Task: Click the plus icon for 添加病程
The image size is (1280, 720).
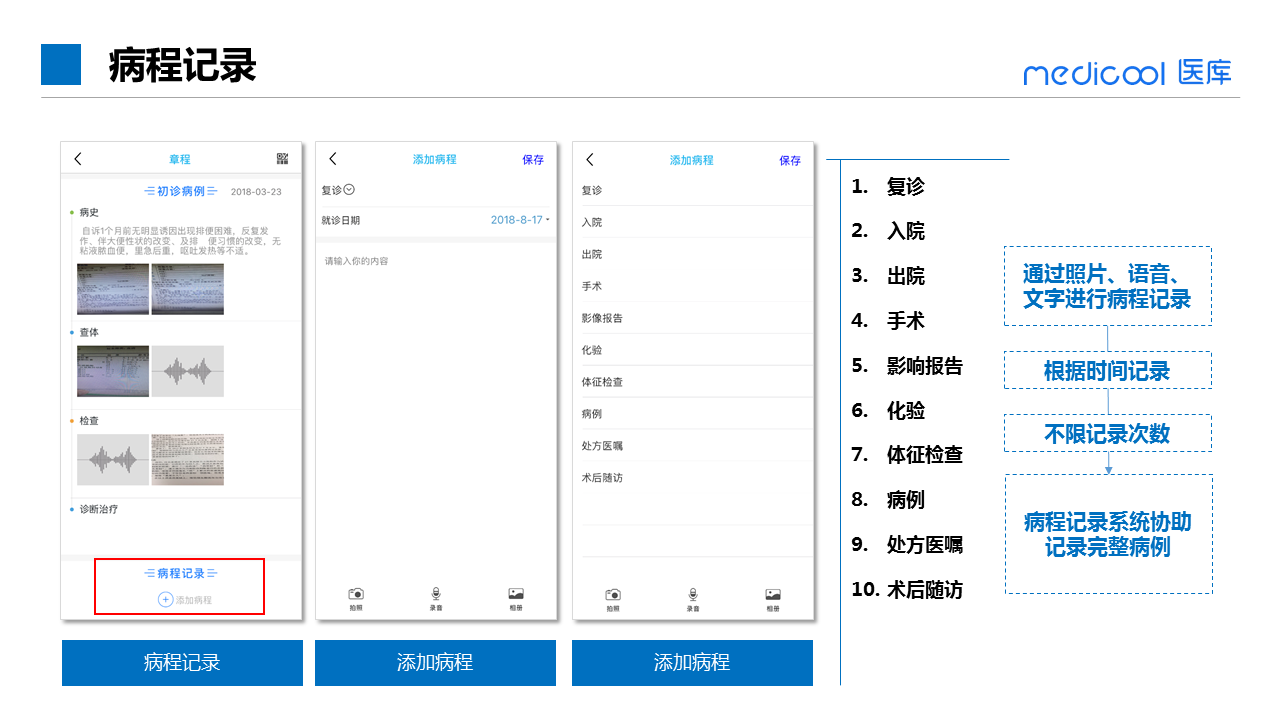Action: pyautogui.click(x=165, y=600)
